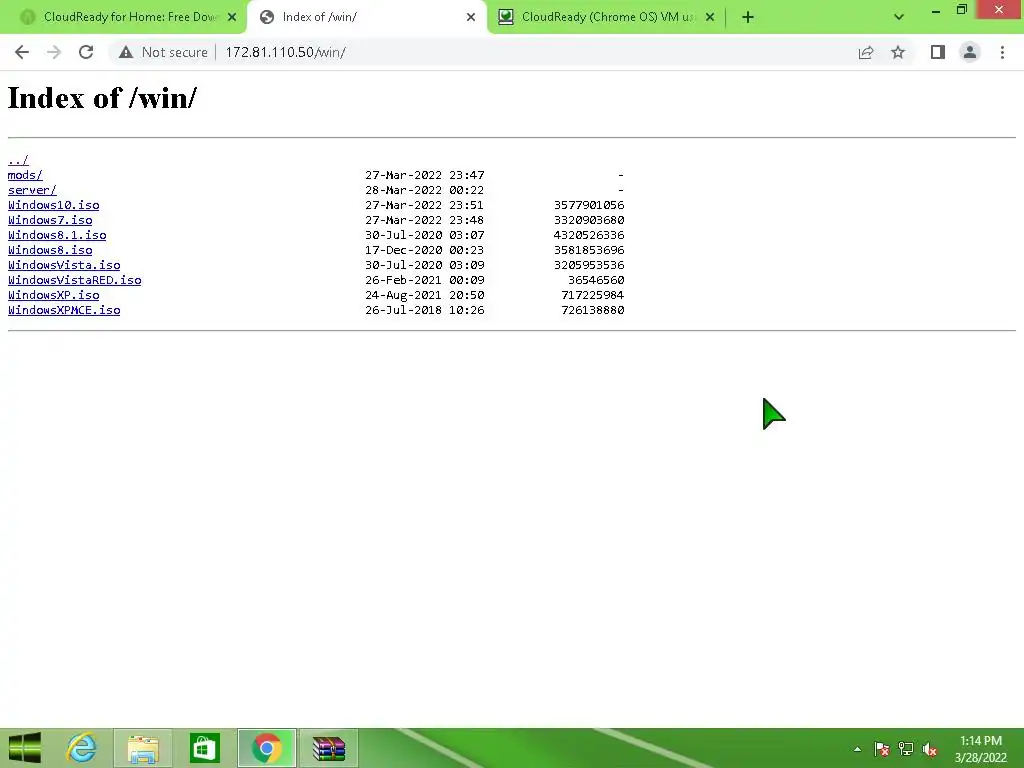The width and height of the screenshot is (1024, 768).
Task: Open the network status tray icon
Action: (x=906, y=749)
